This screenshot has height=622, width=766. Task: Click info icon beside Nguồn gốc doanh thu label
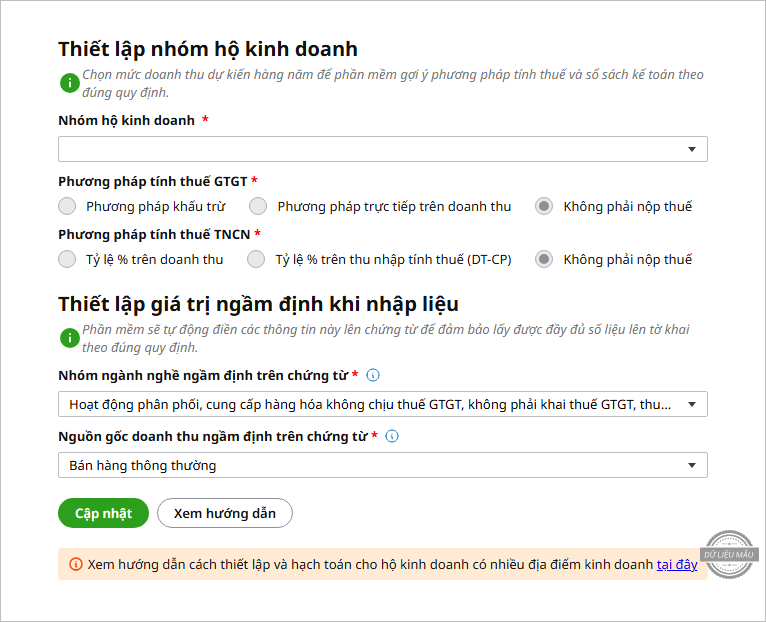point(392,436)
